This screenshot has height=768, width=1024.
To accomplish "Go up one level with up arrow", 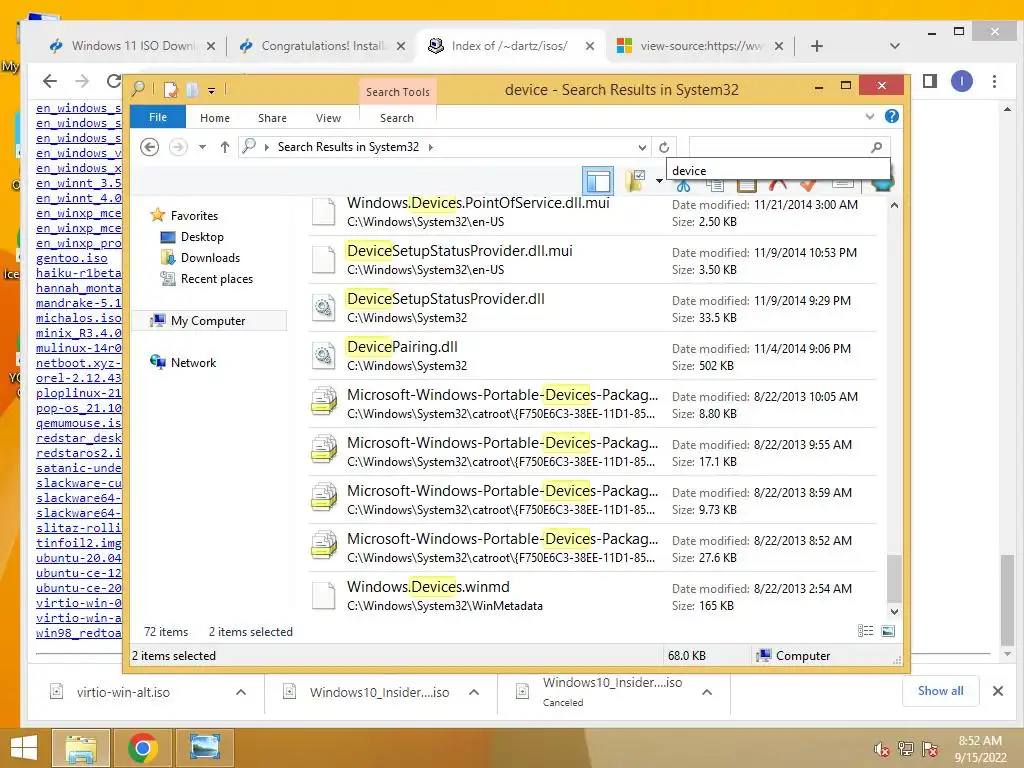I will [x=225, y=147].
